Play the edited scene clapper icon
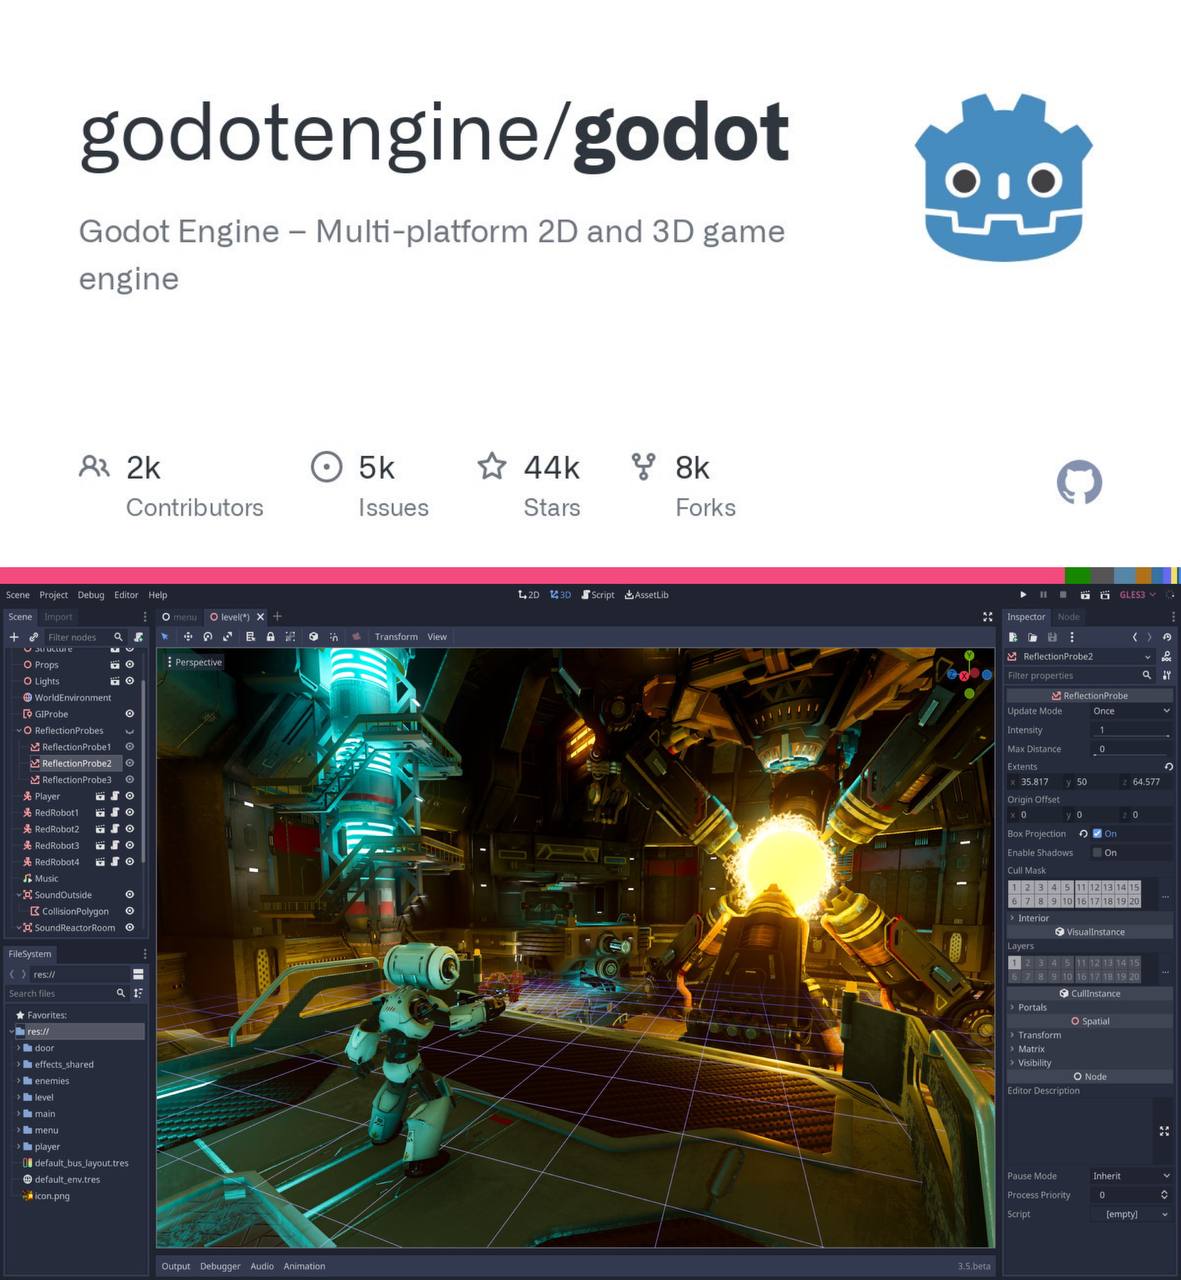 (1084, 595)
